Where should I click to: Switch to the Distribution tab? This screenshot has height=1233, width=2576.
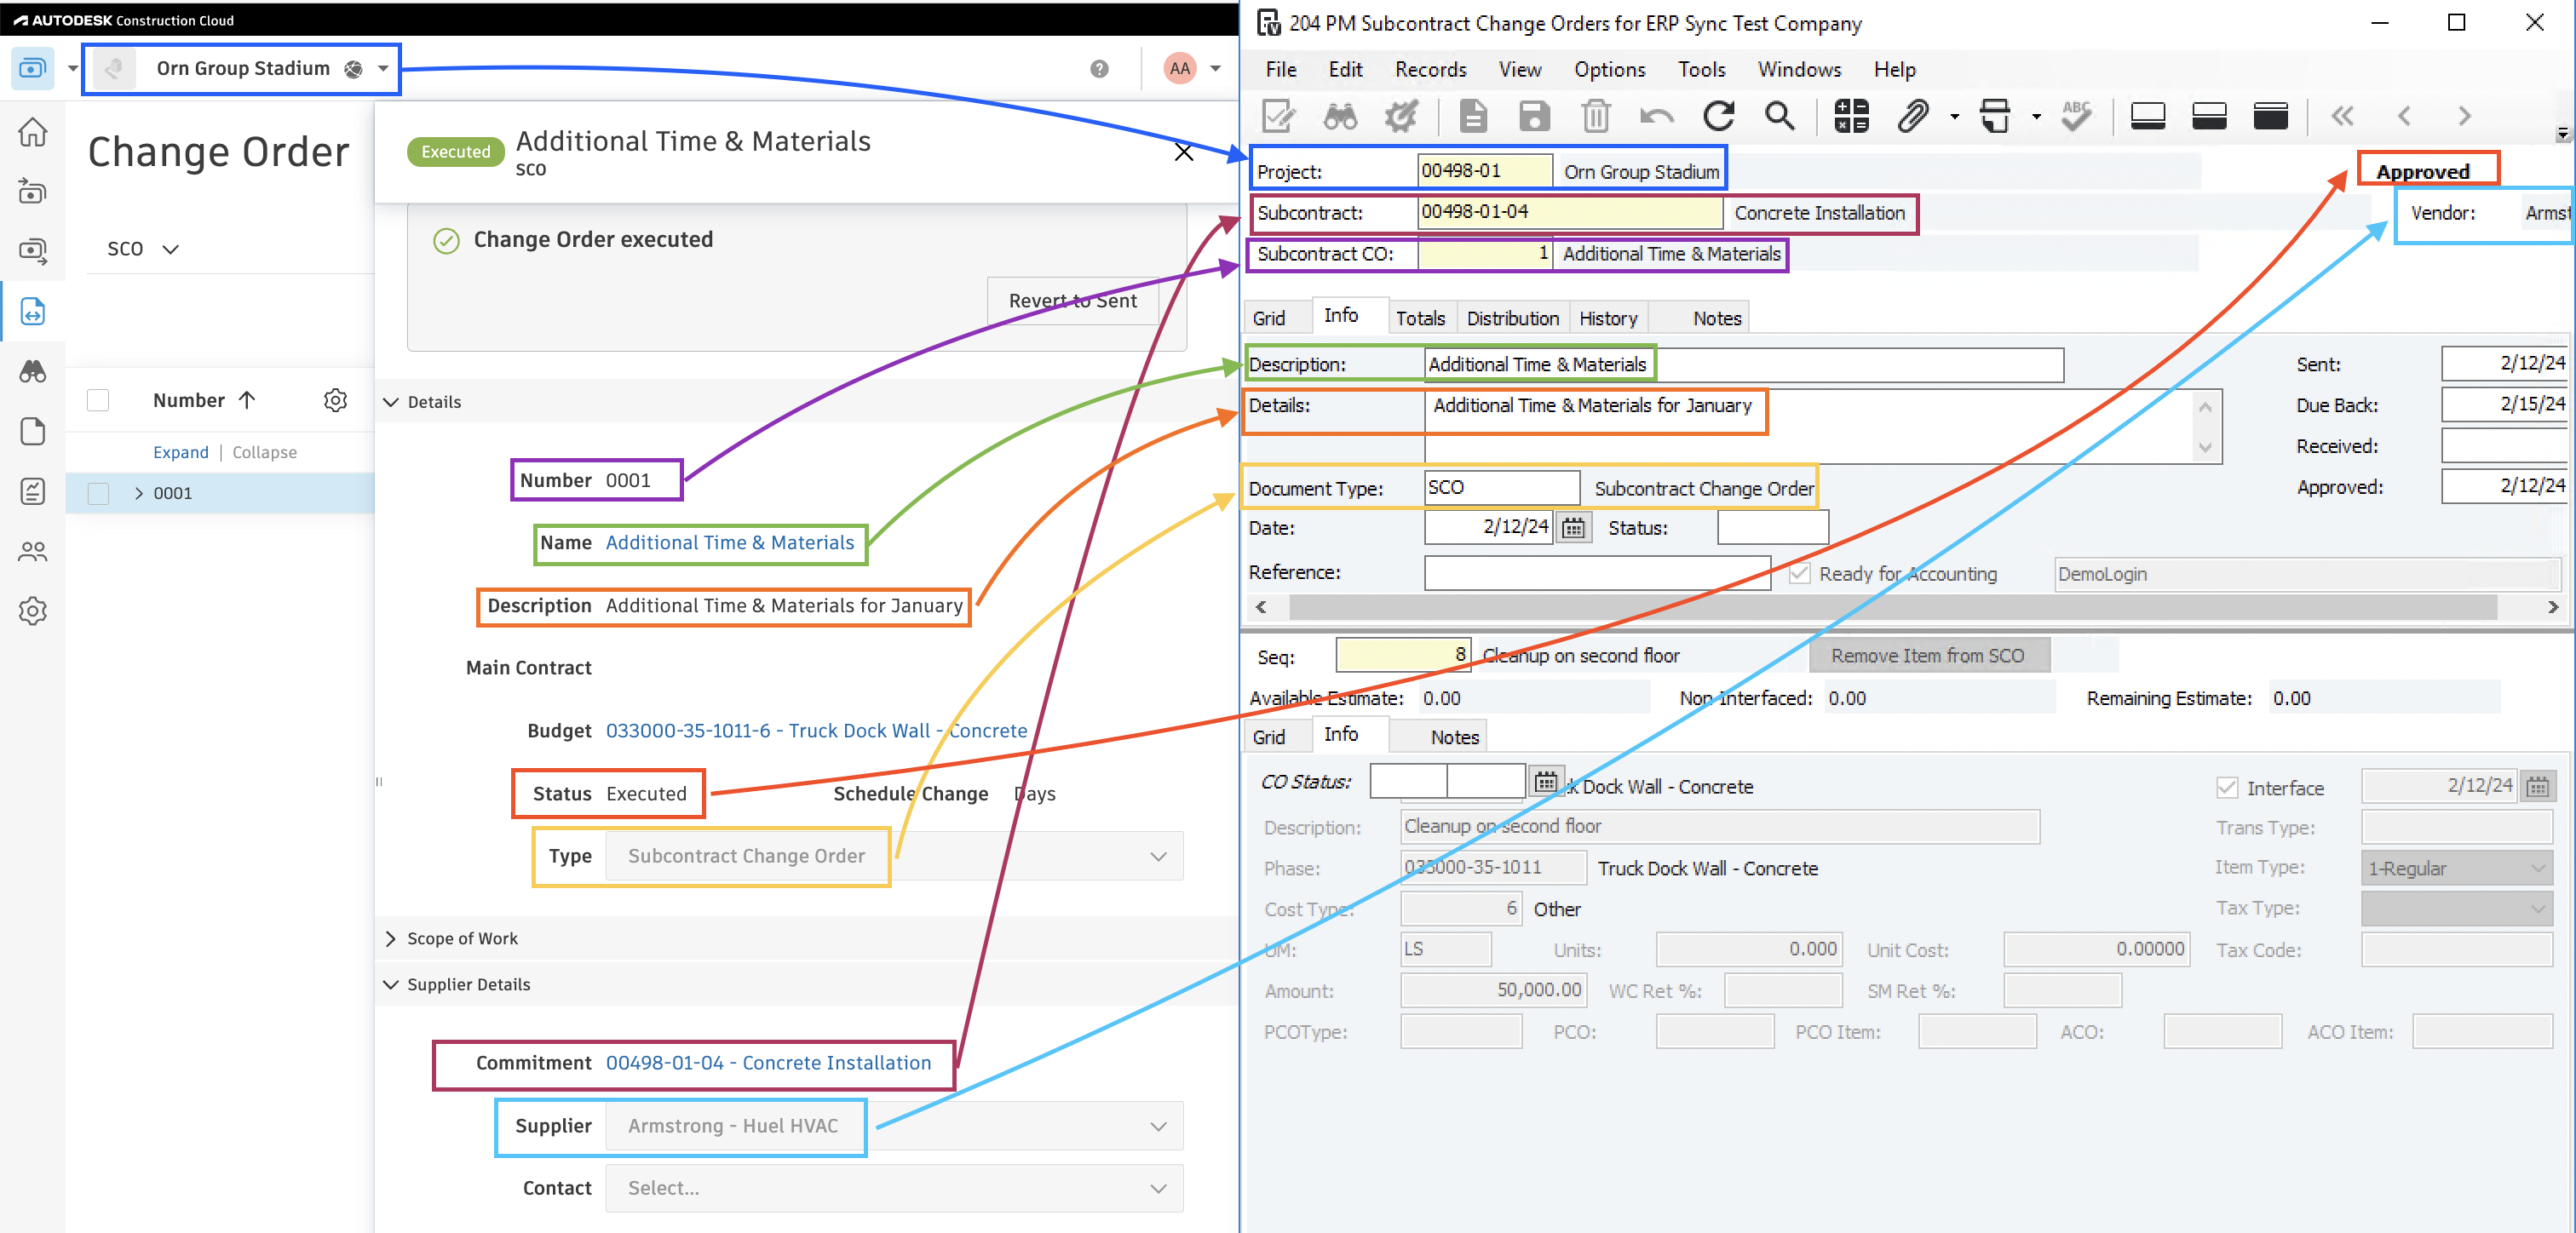pos(1512,318)
